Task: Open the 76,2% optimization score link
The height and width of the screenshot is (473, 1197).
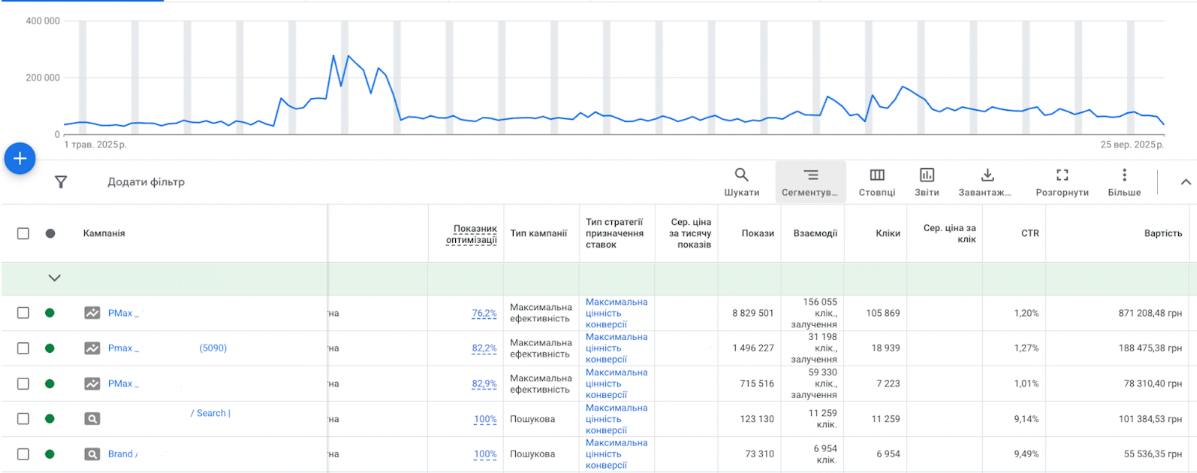Action: point(484,313)
